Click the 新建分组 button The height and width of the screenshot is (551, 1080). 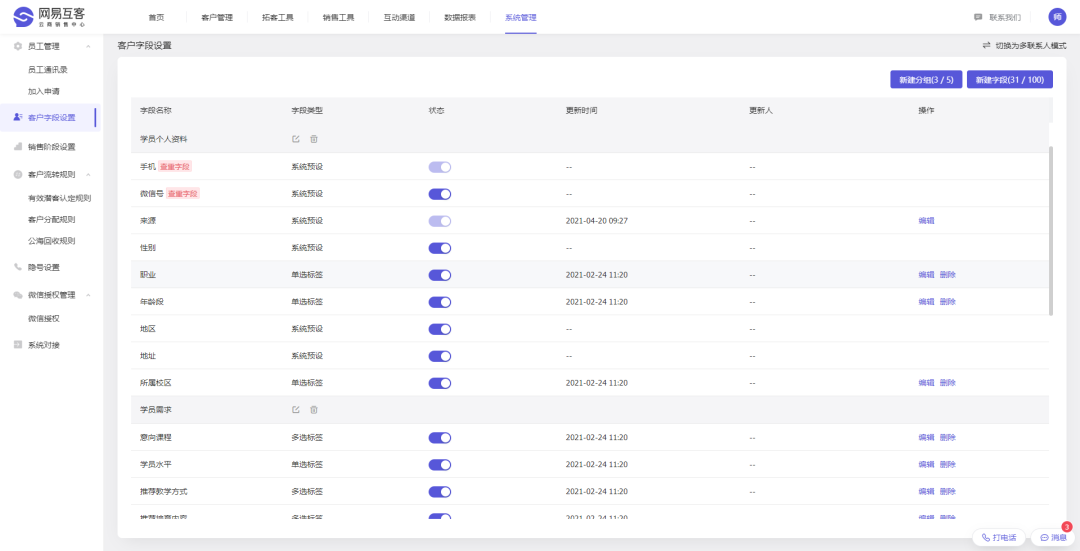(x=925, y=80)
